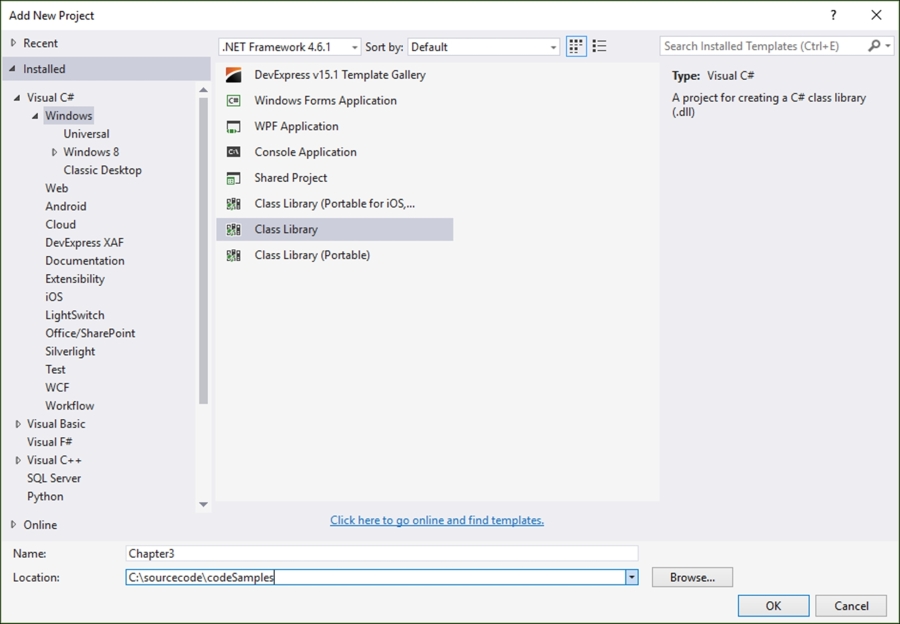Select the Classic Desktop tree item
The image size is (900, 624).
pos(102,170)
